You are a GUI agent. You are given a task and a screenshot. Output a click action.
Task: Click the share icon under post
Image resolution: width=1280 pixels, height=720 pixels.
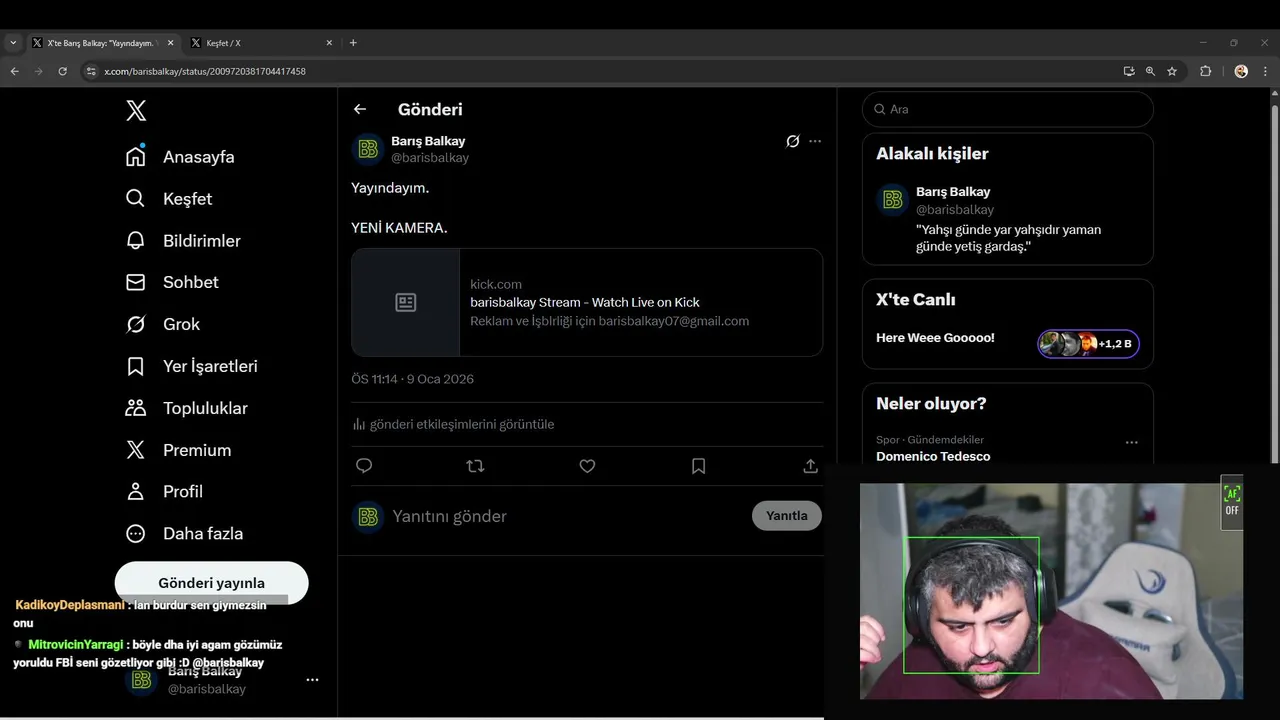click(x=811, y=466)
